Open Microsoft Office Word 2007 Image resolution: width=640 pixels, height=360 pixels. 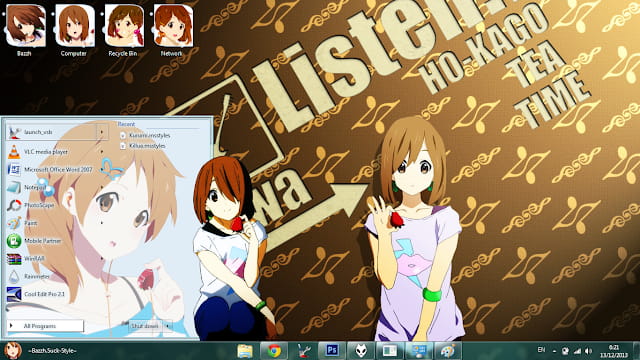coord(56,169)
